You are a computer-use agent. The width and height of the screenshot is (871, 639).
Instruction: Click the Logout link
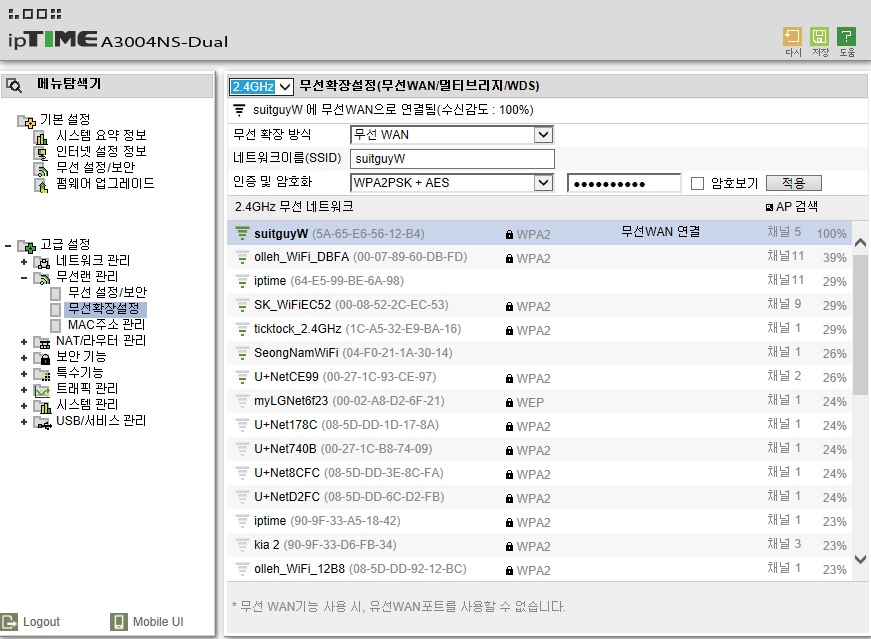[41, 622]
